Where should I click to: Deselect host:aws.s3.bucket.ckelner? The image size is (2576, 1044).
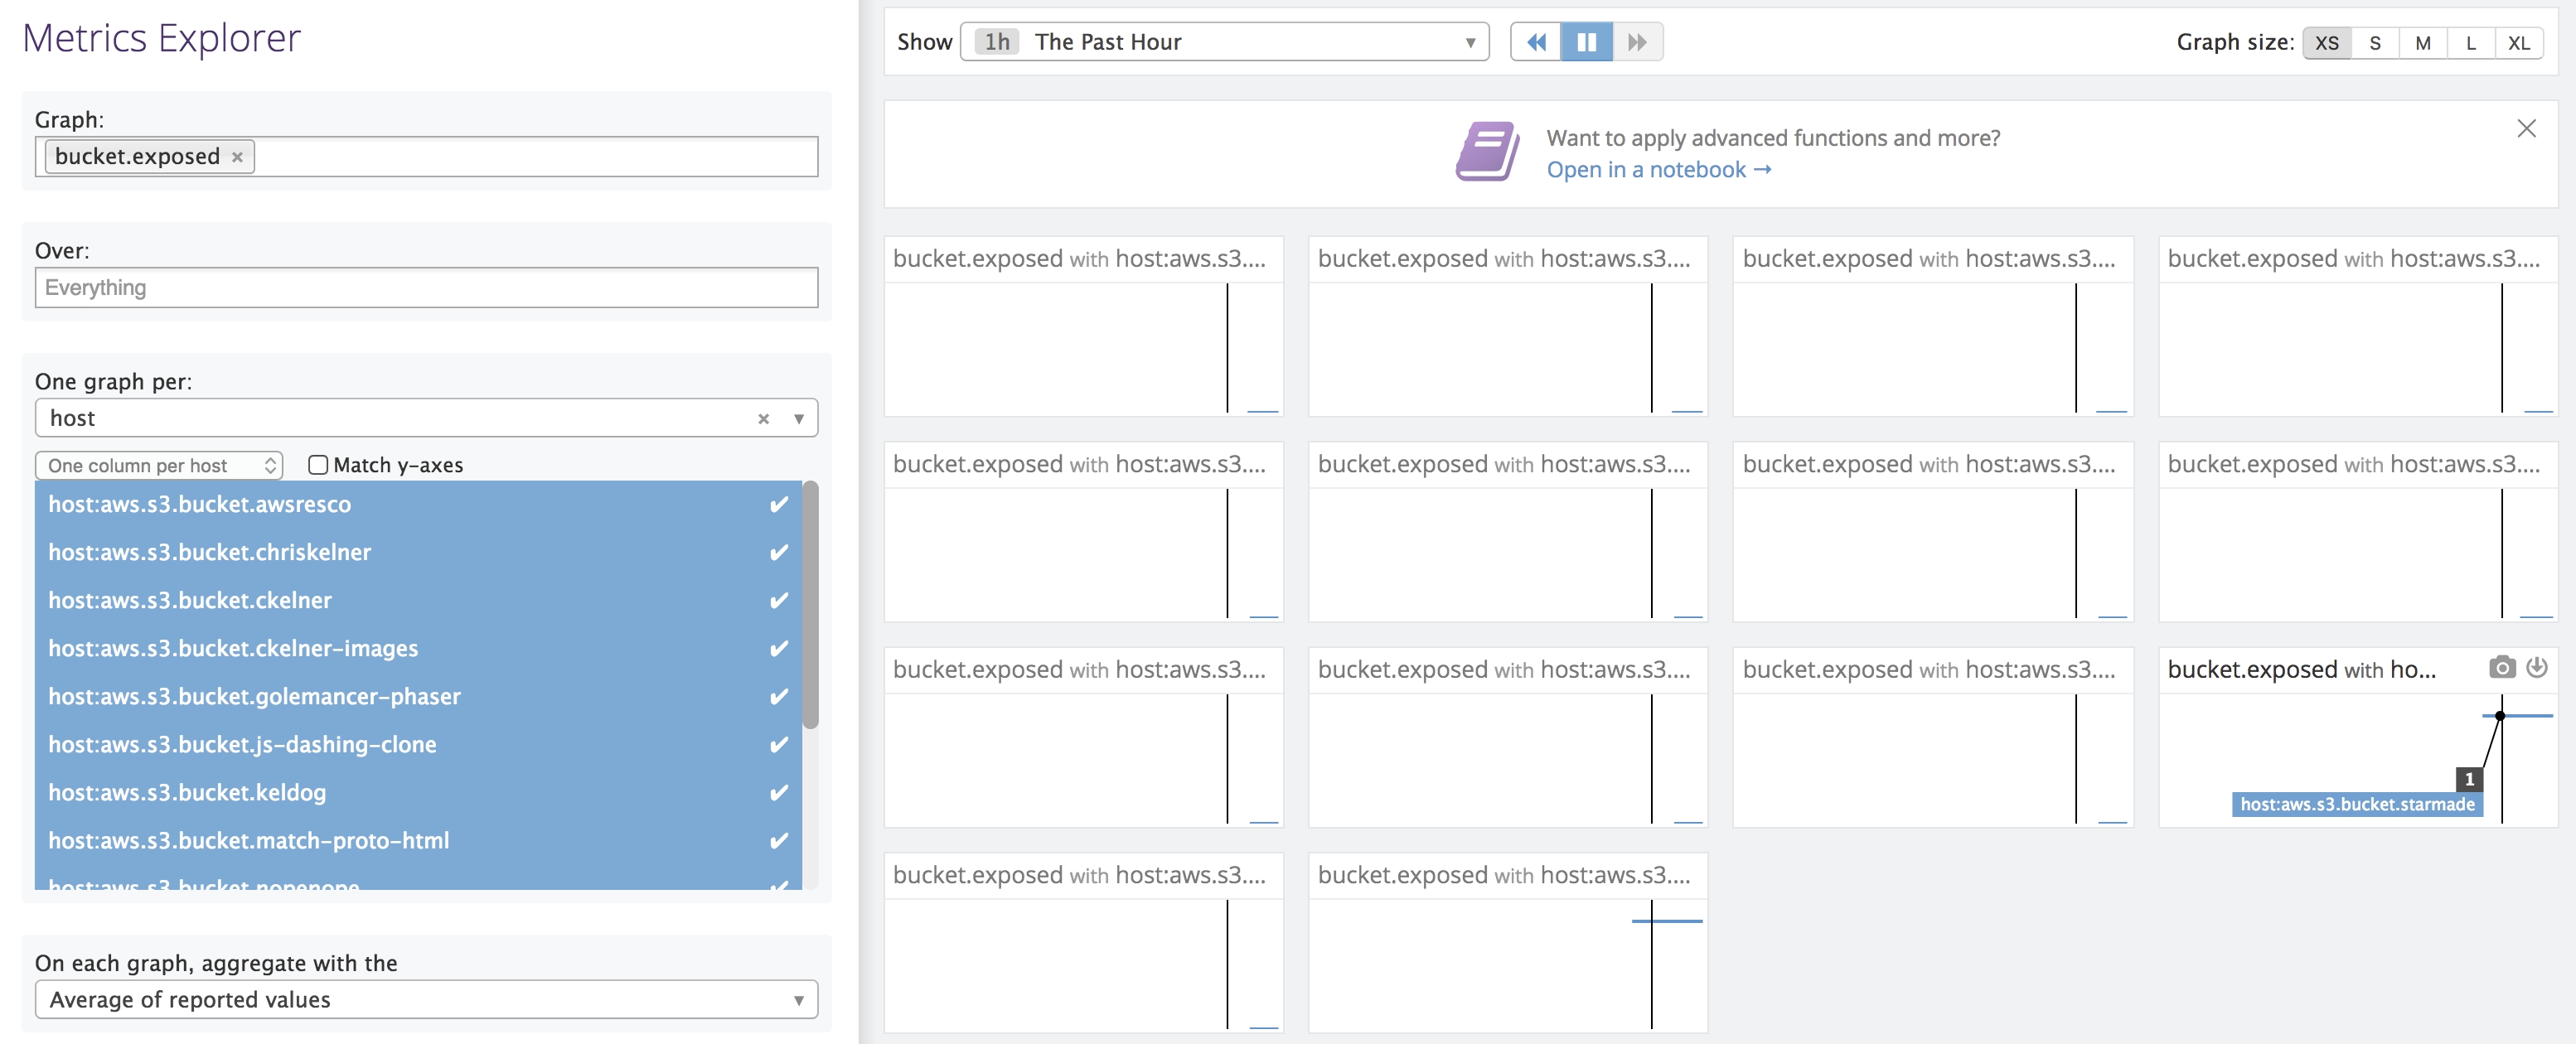(x=418, y=601)
